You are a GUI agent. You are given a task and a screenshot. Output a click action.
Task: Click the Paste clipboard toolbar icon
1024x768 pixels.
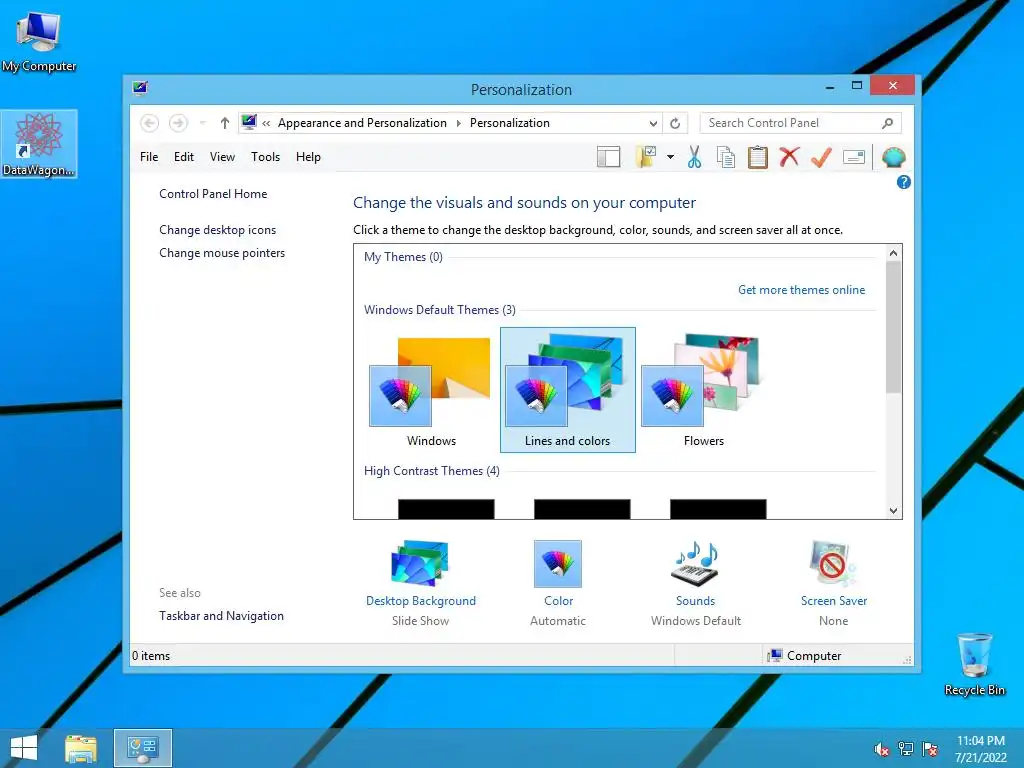point(758,157)
